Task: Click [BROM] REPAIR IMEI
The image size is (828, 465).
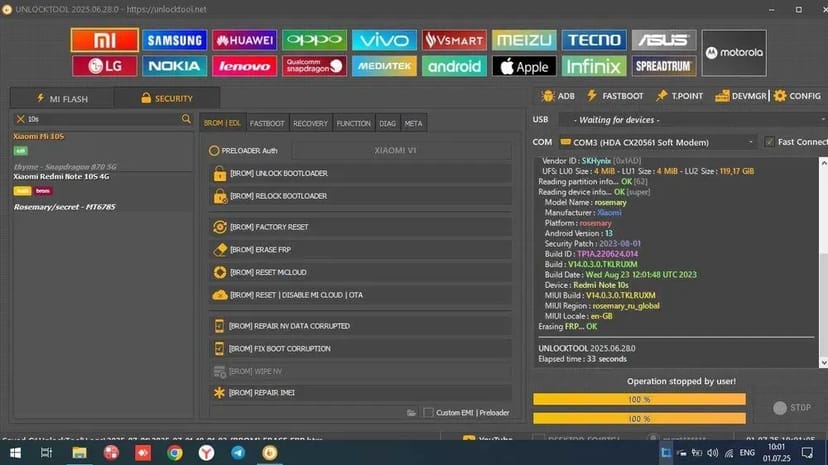Action: 360,393
